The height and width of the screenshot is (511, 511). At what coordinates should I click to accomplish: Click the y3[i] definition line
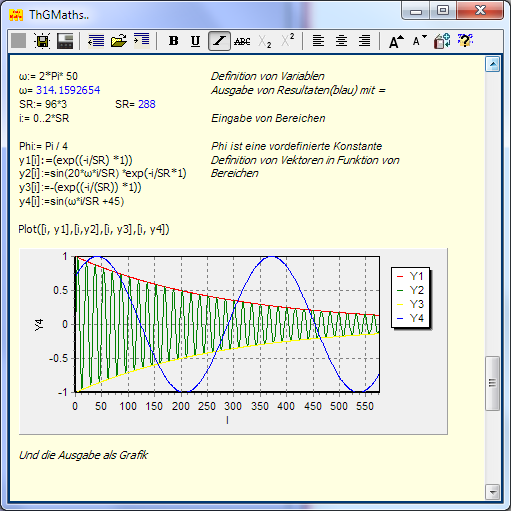[x=80, y=187]
